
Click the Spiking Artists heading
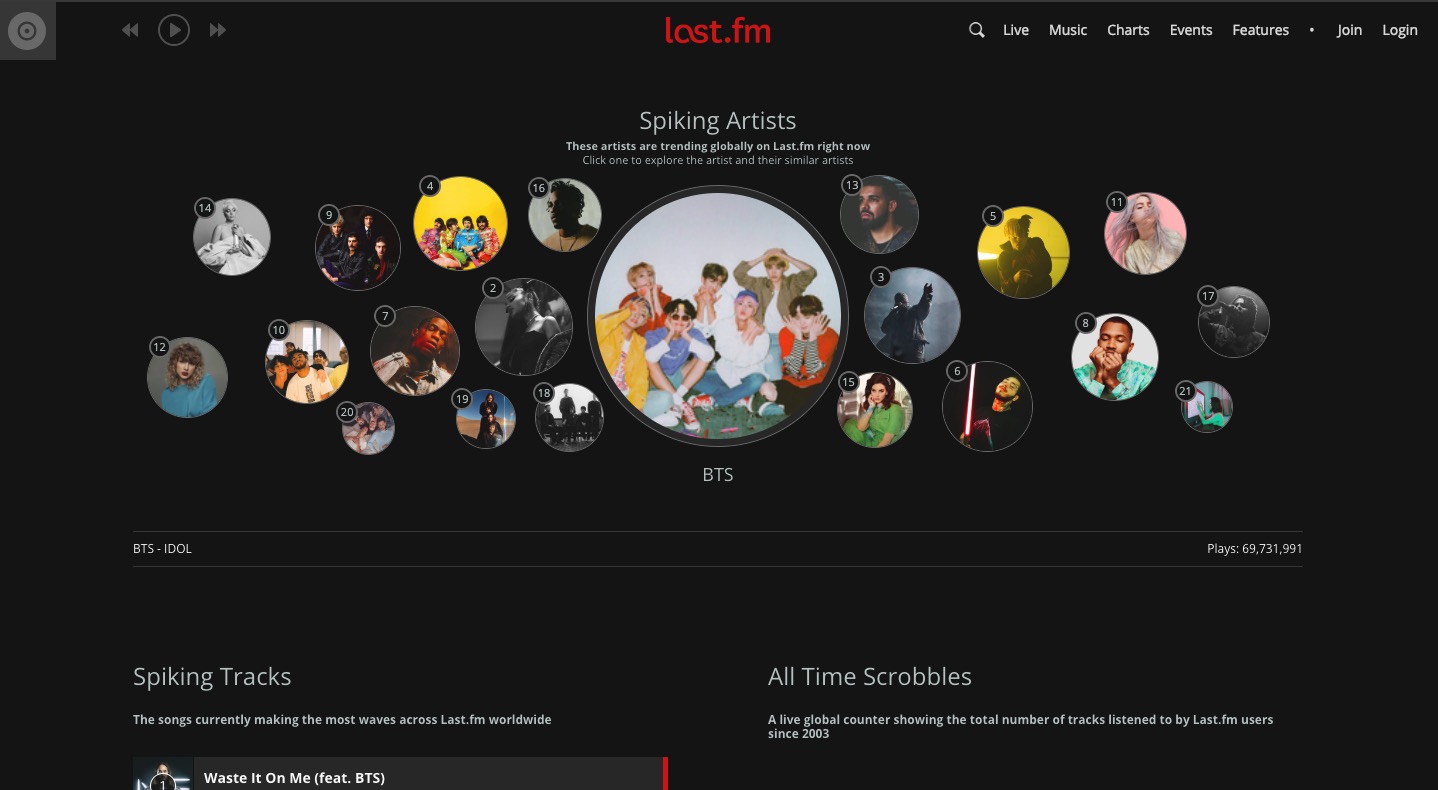tap(718, 120)
